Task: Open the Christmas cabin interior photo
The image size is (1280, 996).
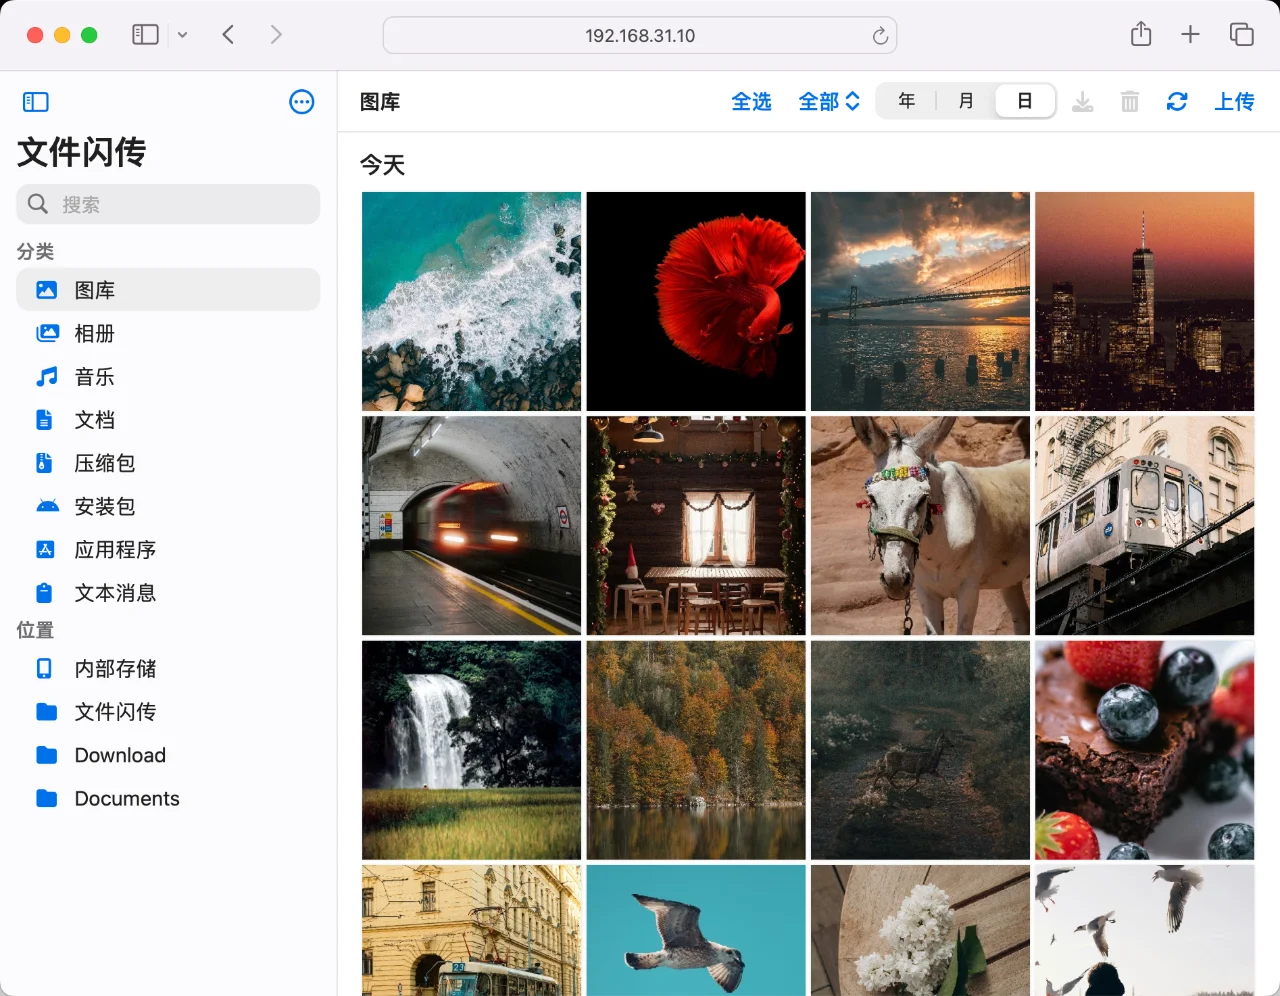Action: (x=696, y=526)
